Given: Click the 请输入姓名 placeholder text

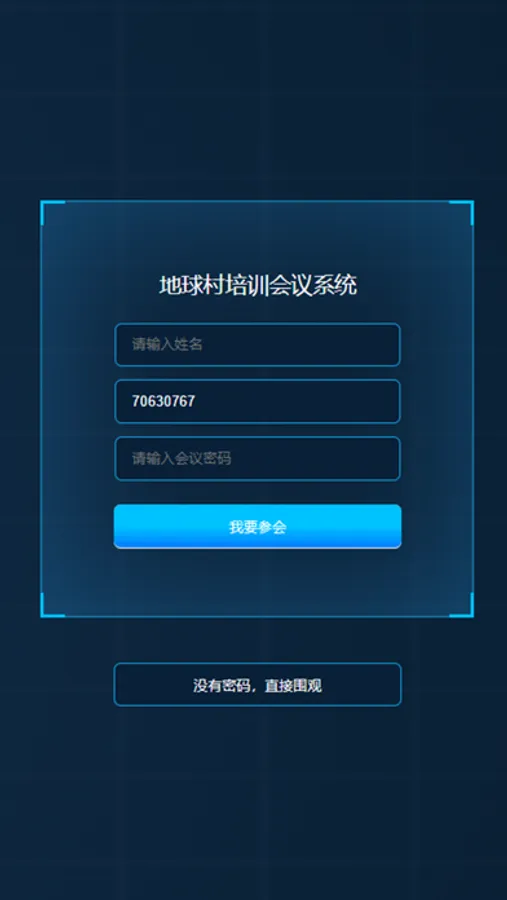Looking at the screenshot, I should coord(167,344).
